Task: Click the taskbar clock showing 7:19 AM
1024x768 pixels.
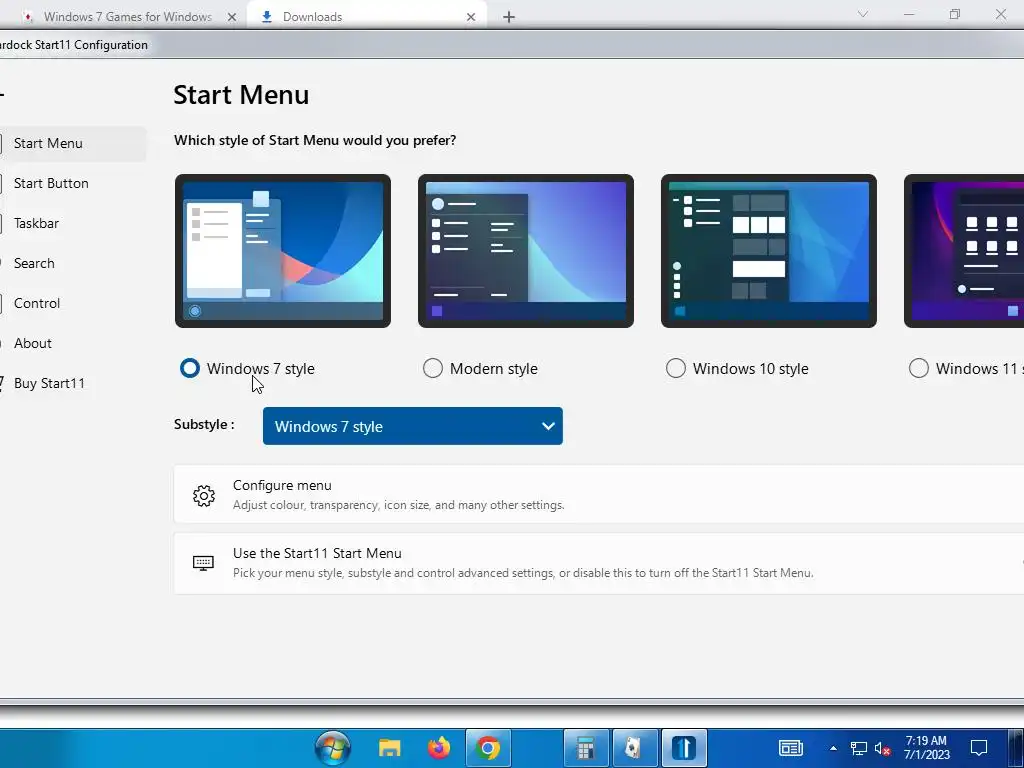Action: point(927,748)
